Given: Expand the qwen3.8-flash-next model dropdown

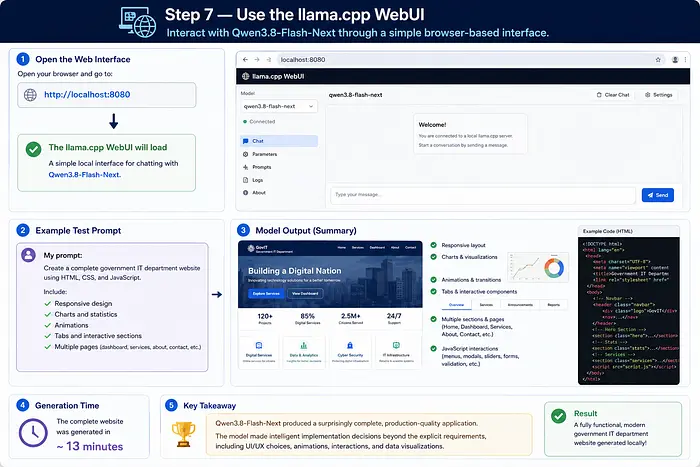Looking at the screenshot, I should pyautogui.click(x=279, y=106).
